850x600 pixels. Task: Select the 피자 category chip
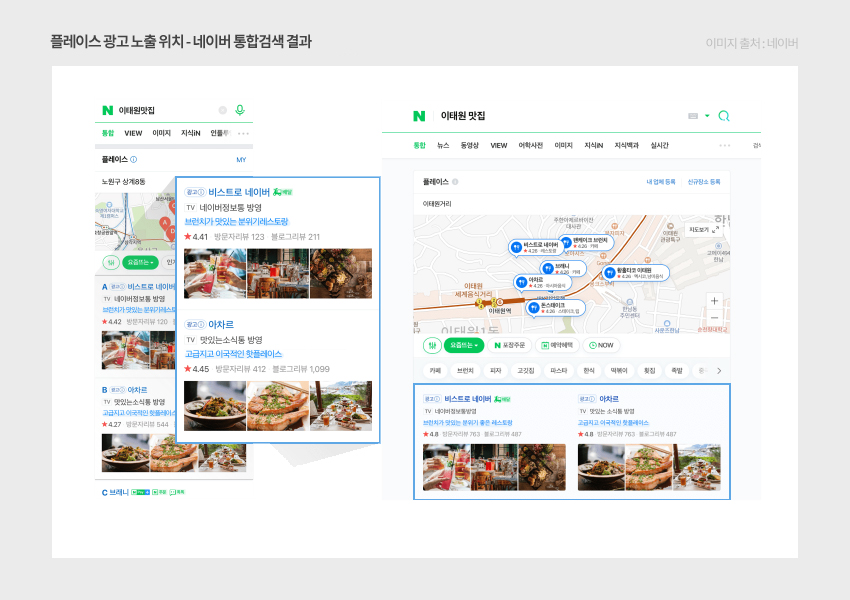pyautogui.click(x=495, y=371)
